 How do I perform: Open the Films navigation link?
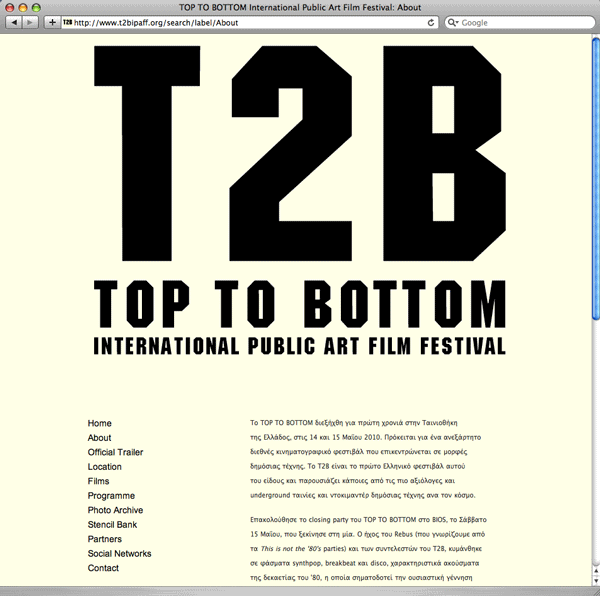98,481
